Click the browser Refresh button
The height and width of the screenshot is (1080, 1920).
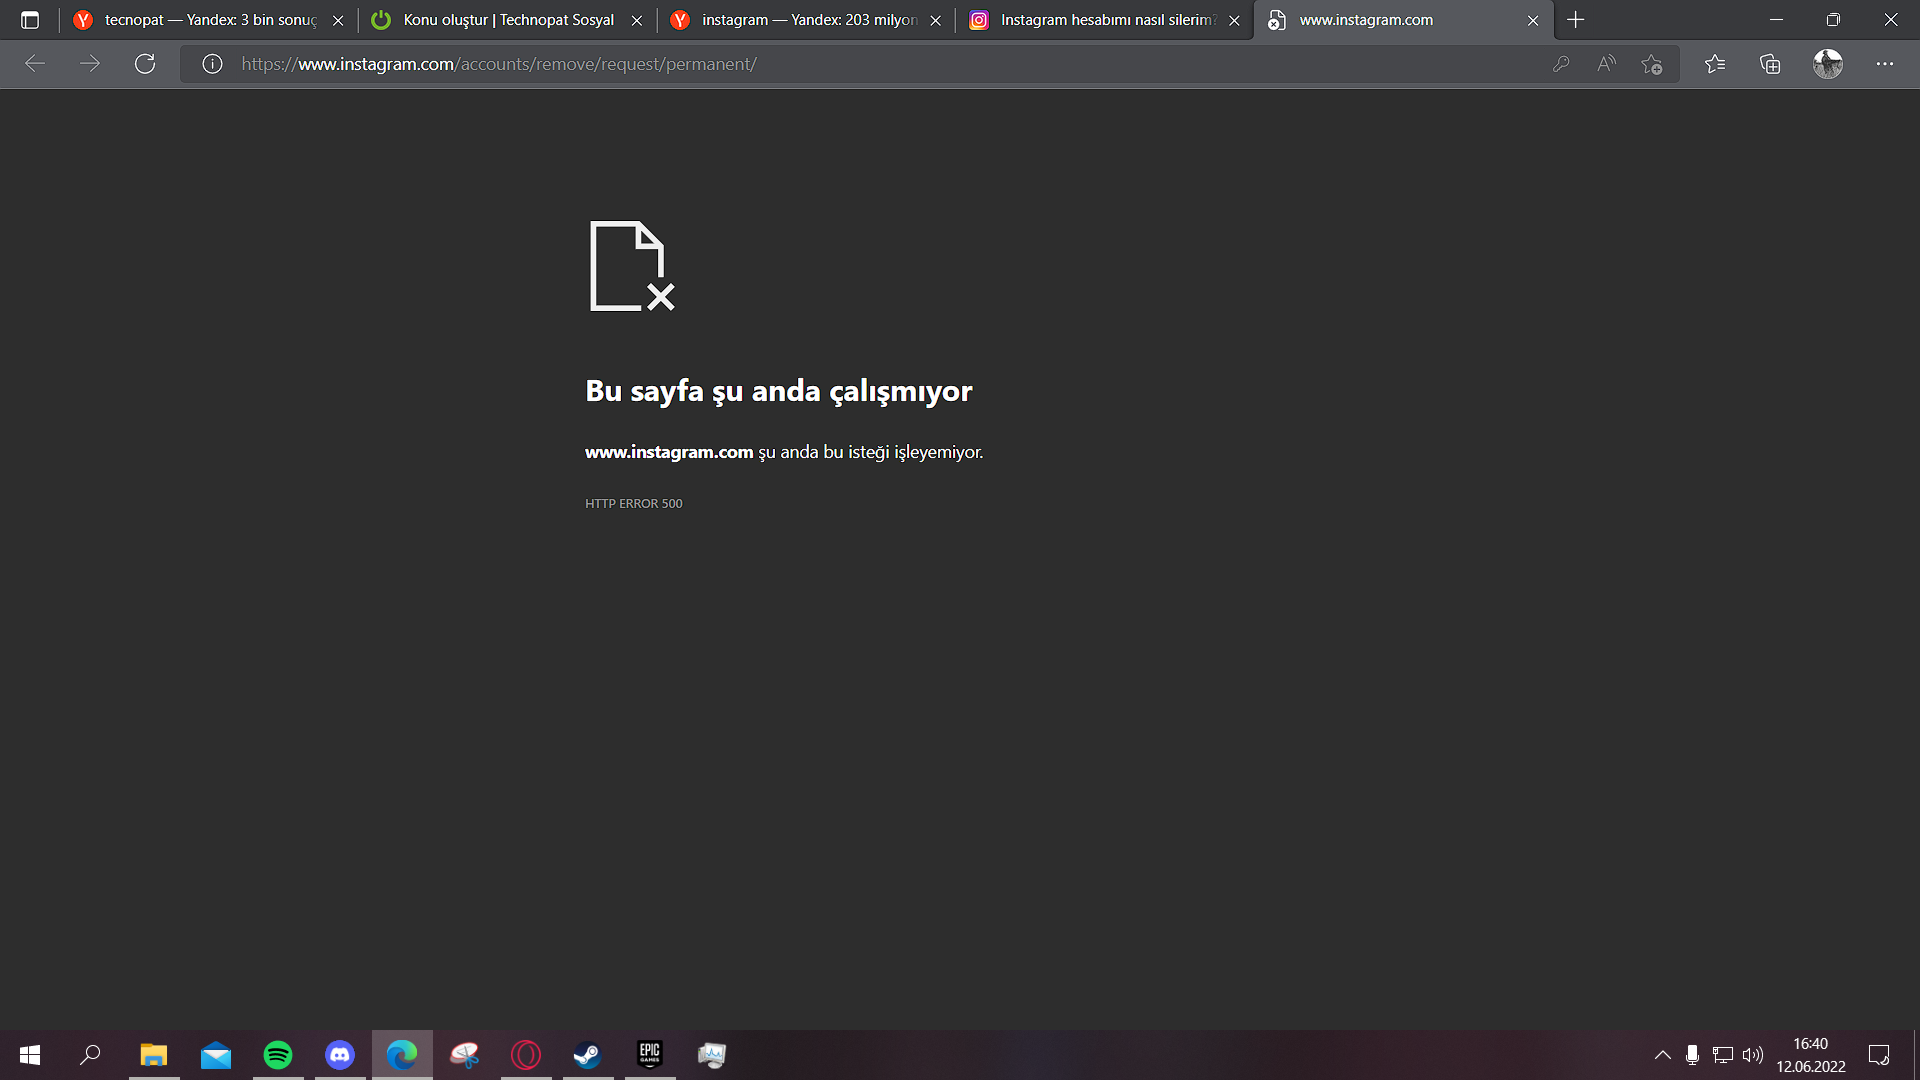click(x=145, y=64)
